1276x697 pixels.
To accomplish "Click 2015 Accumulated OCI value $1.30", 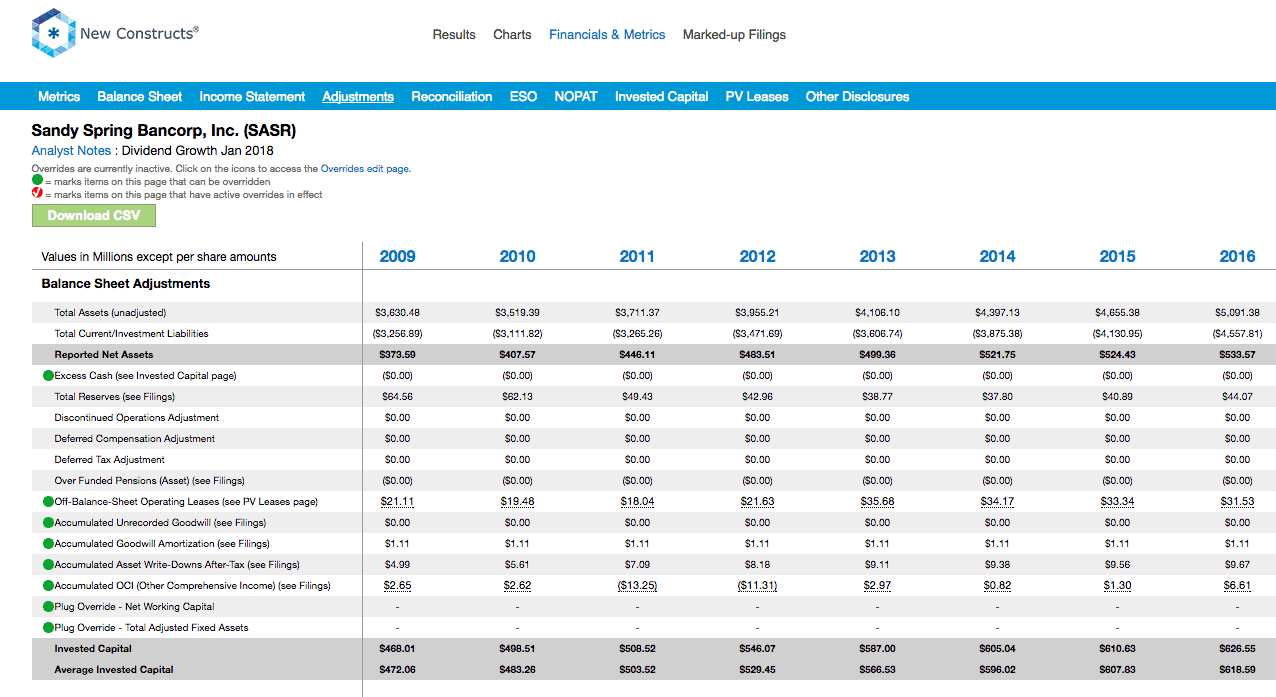I will point(1117,586).
